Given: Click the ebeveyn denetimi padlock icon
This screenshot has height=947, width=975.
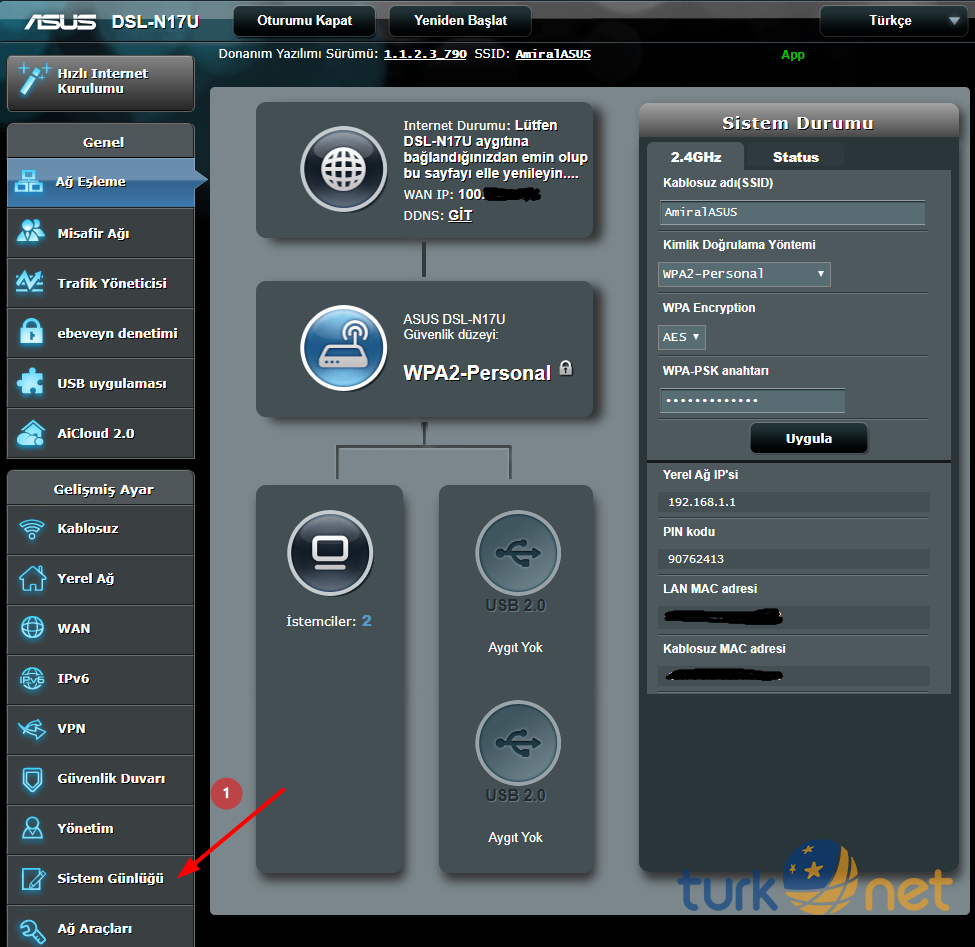Looking at the screenshot, I should click(31, 331).
